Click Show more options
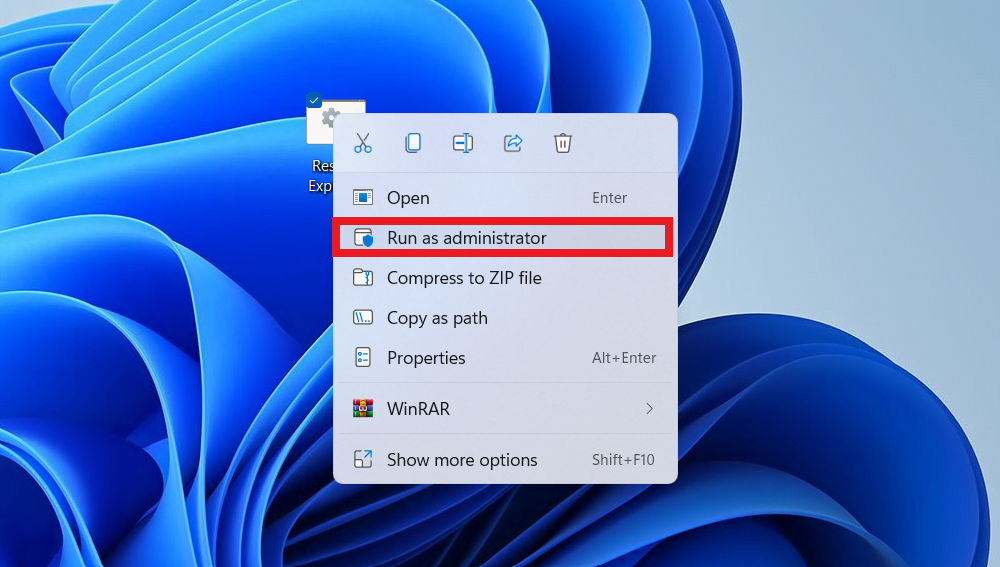The image size is (1000, 567). (x=503, y=459)
